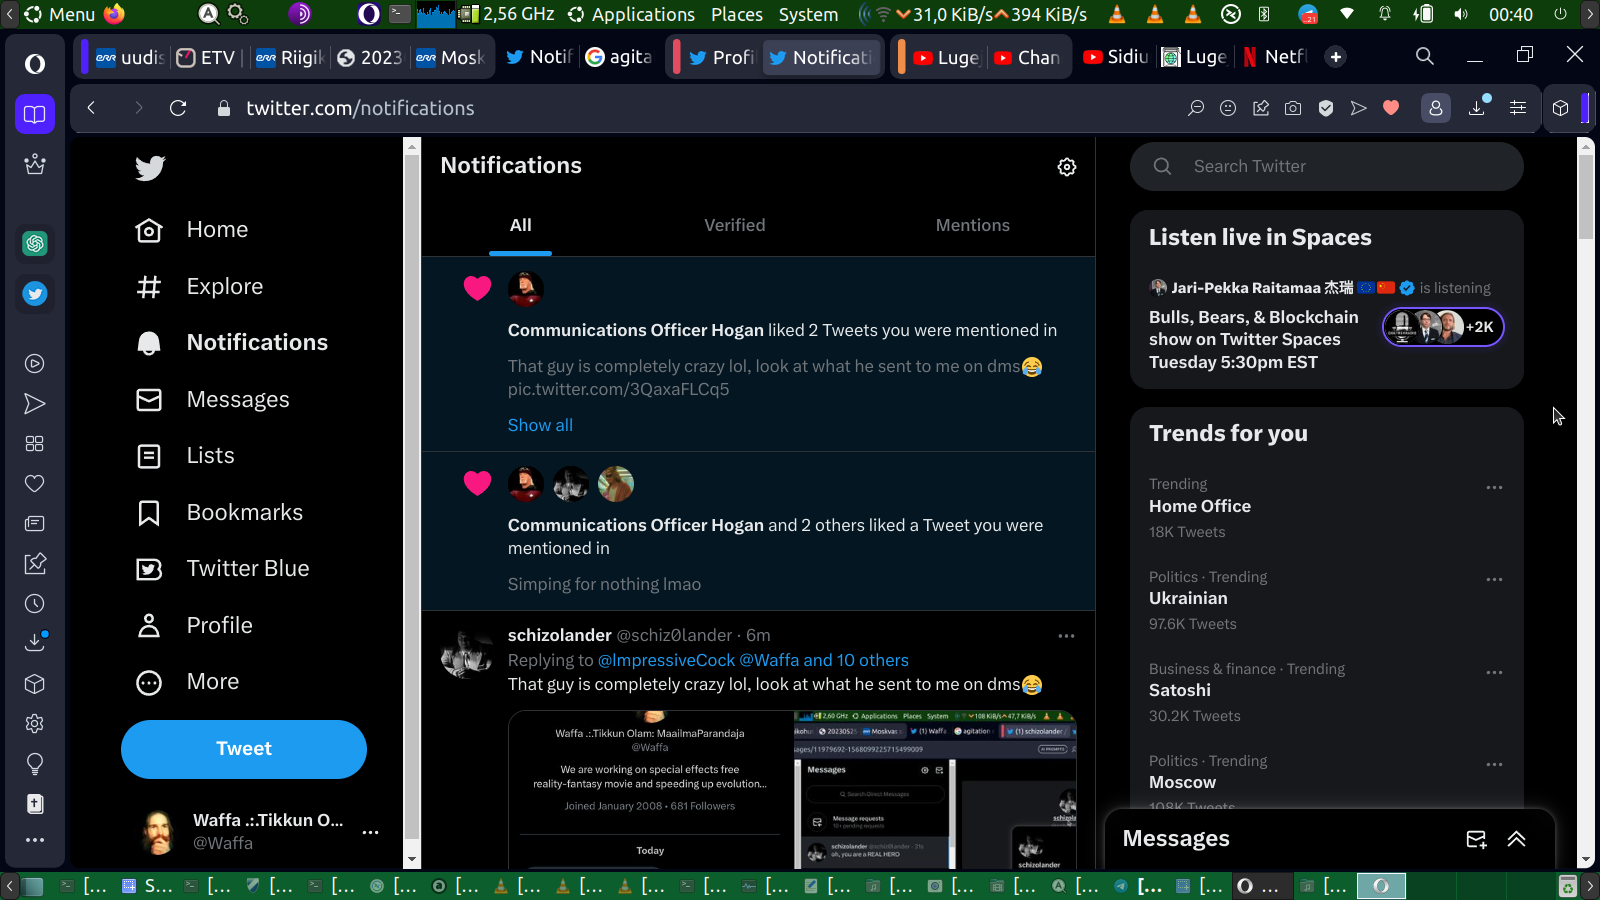The width and height of the screenshot is (1600, 900).
Task: Open browser downloads in address bar
Action: 1477,108
